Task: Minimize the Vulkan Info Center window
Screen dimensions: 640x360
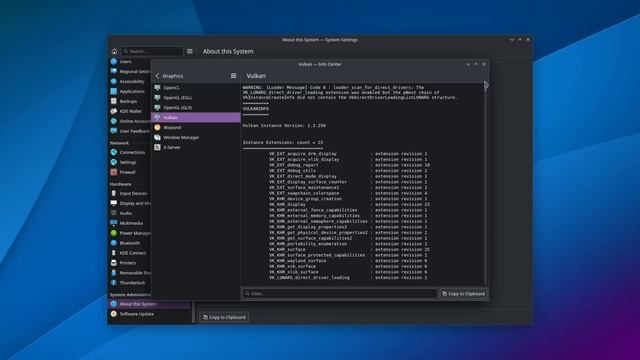Action: [x=468, y=64]
